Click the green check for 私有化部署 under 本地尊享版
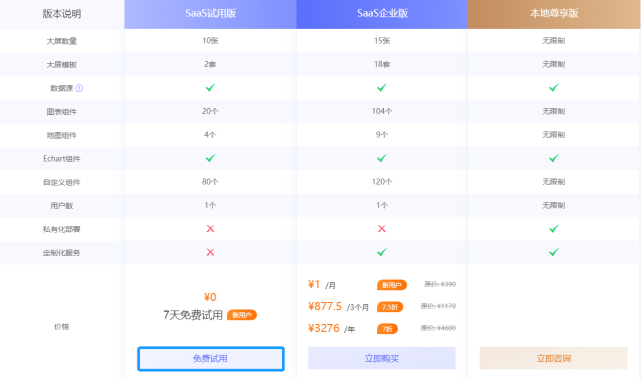Viewport: 641px width, 379px height. pyautogui.click(x=554, y=229)
